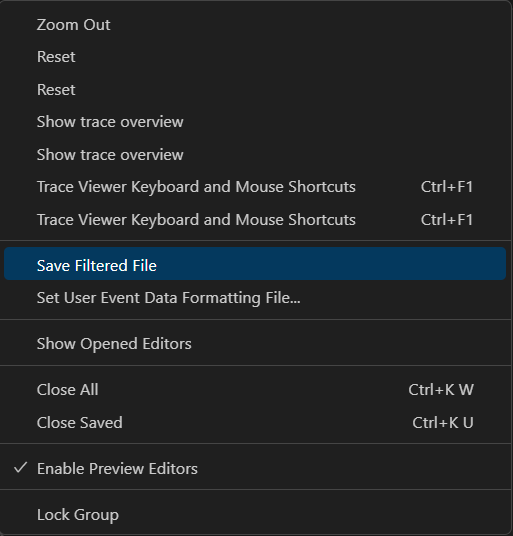Screen dimensions: 513x536
Task: Select the Close Saved menu item
Action: 255,423
